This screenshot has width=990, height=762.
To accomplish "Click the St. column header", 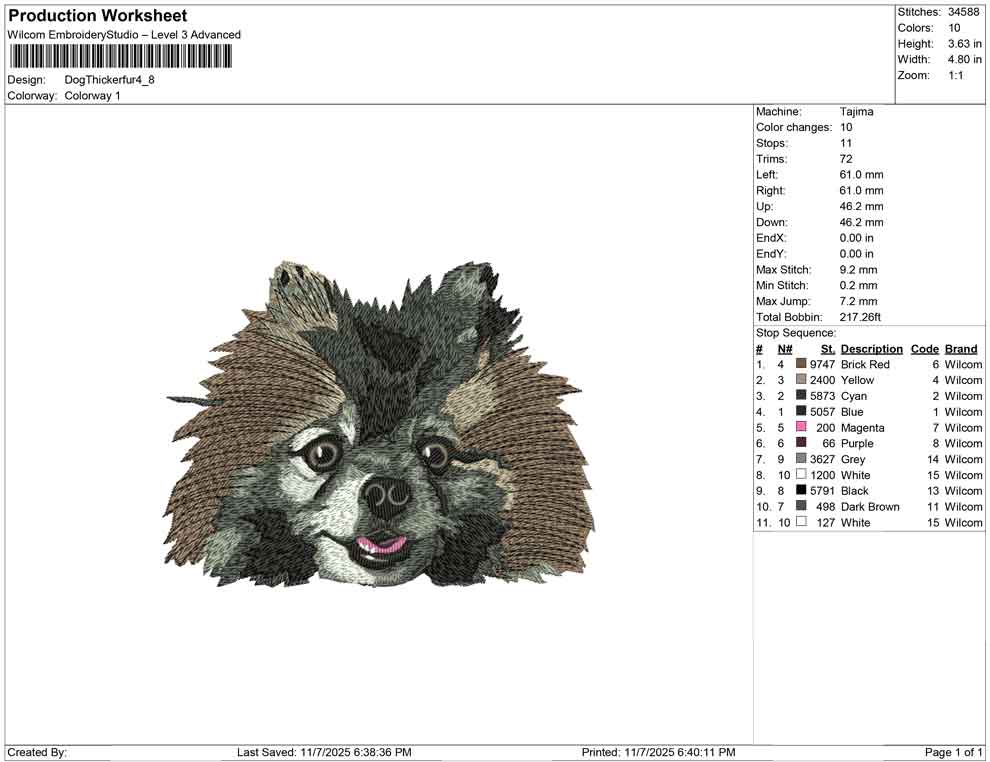I will [827, 348].
